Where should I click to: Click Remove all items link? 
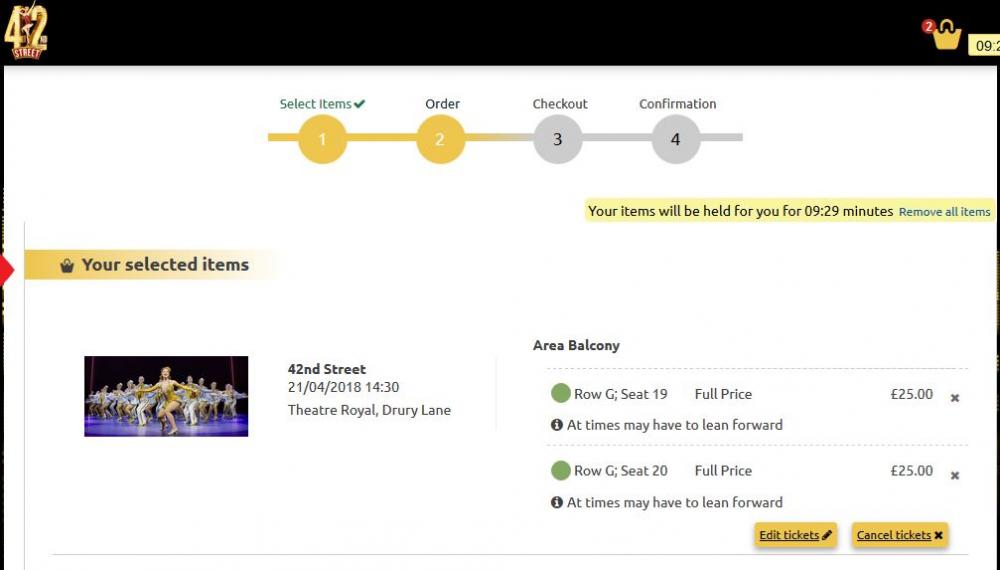[944, 212]
